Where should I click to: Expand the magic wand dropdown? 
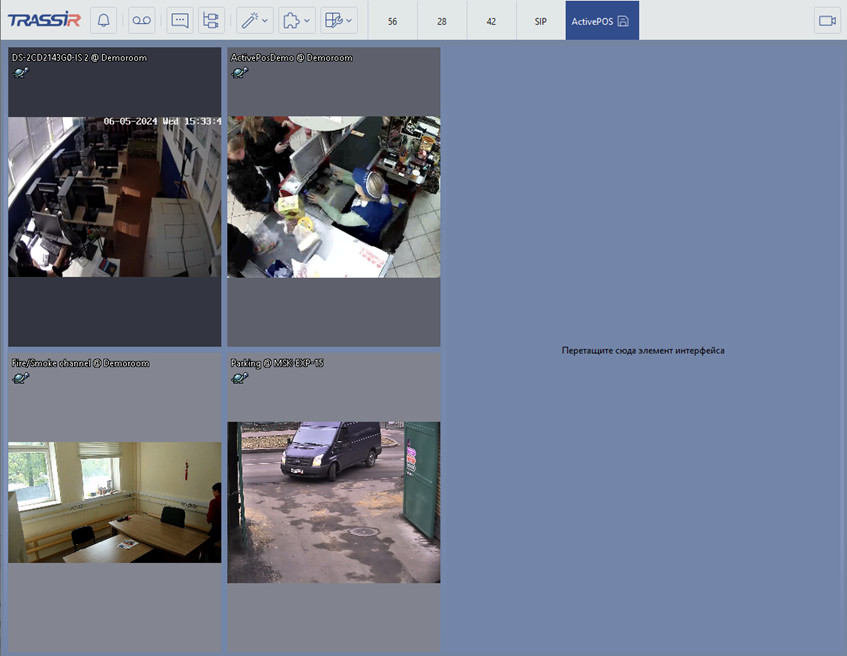coord(254,20)
